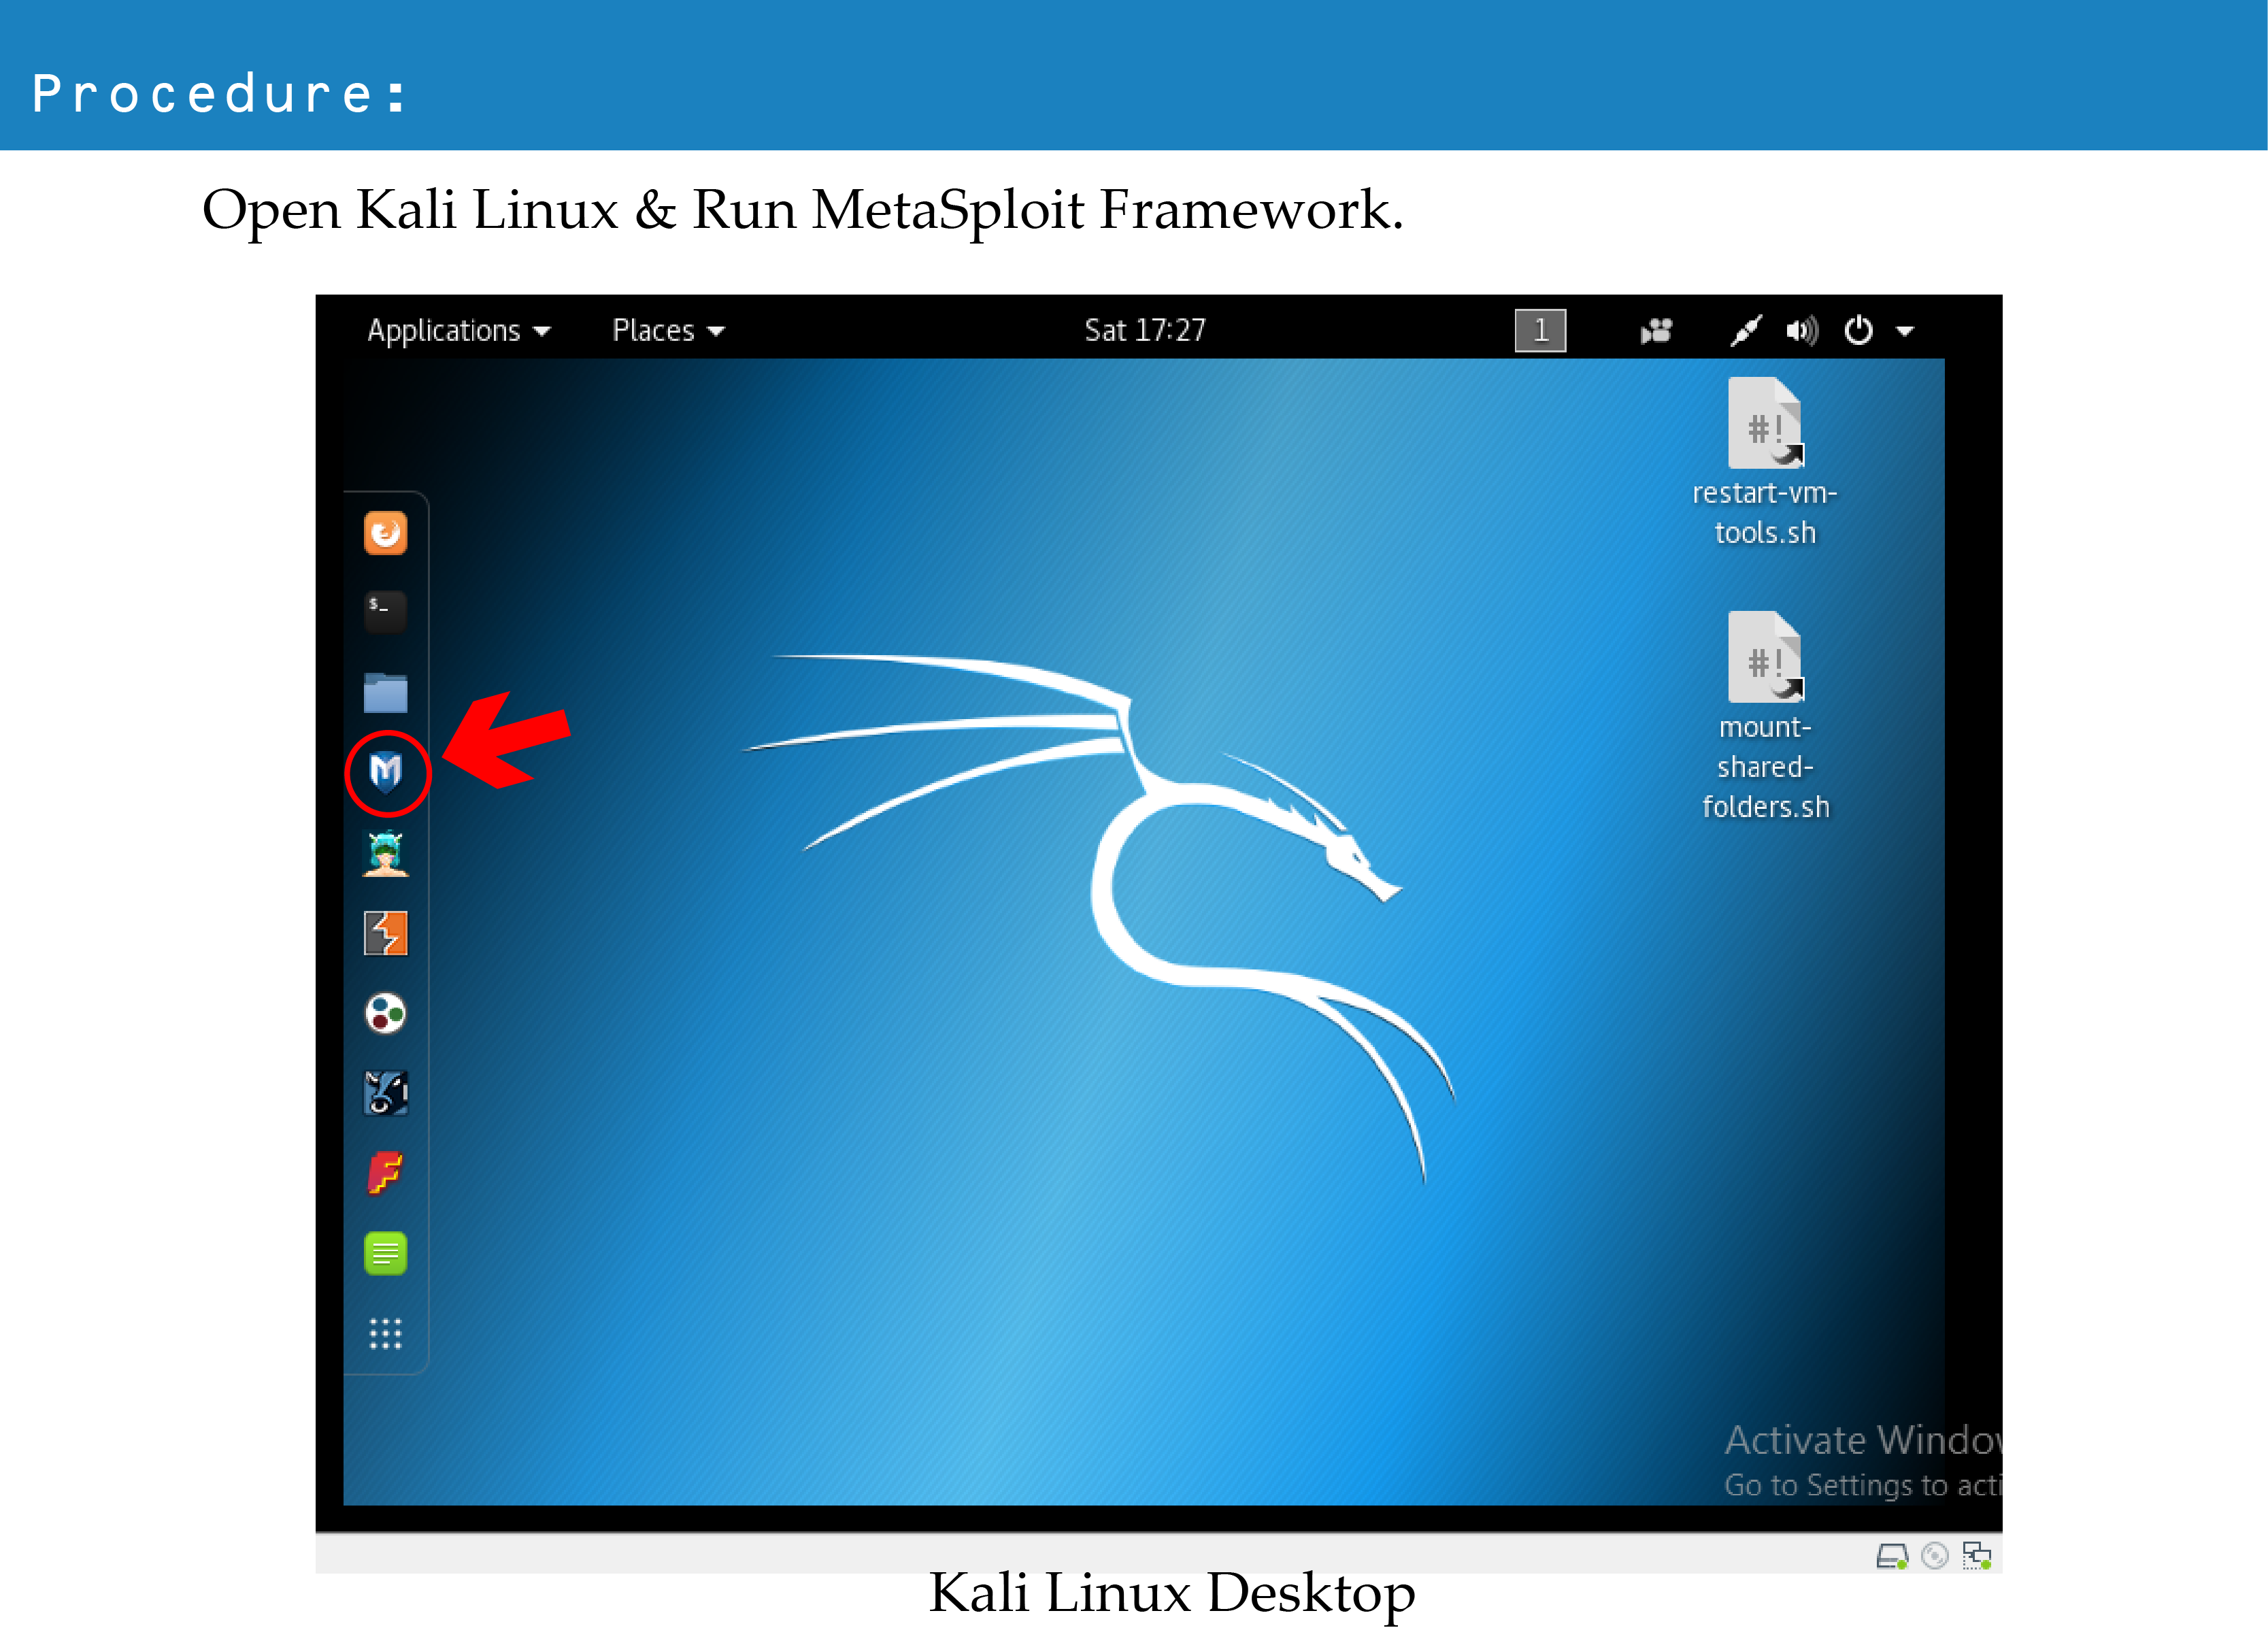Launch Metasploit Framework from the dock

tap(386, 772)
